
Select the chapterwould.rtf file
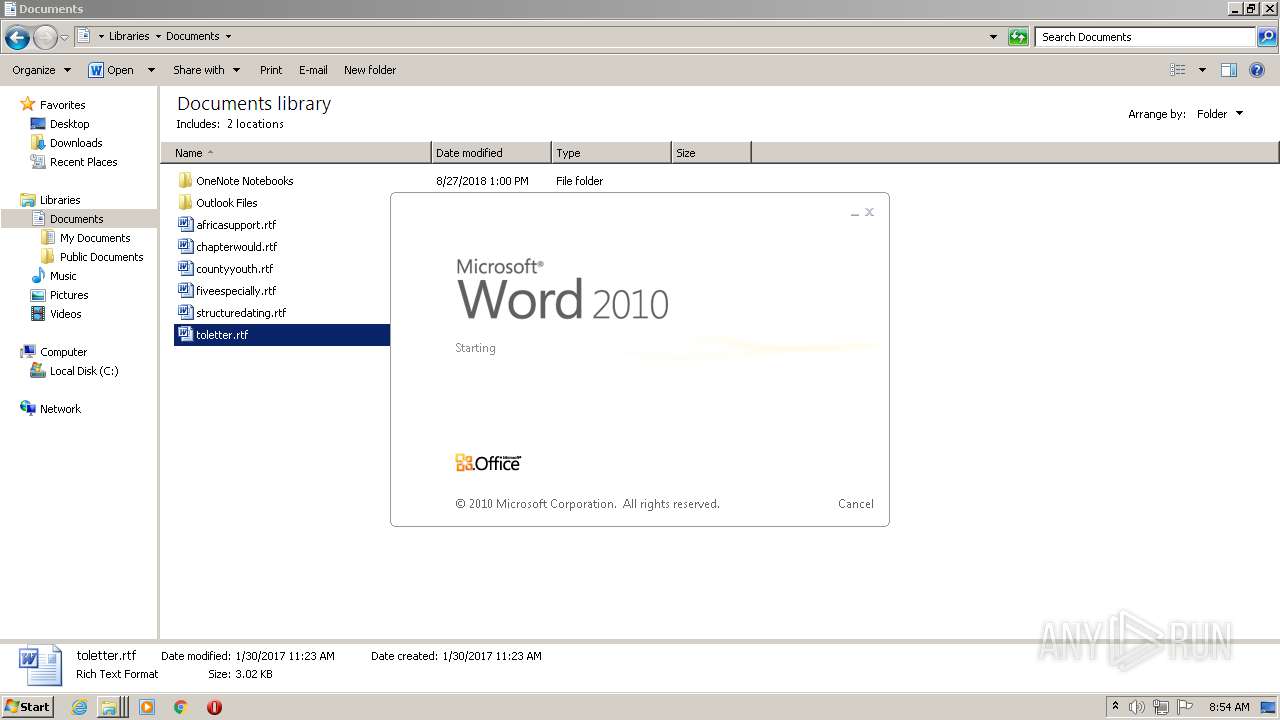236,247
